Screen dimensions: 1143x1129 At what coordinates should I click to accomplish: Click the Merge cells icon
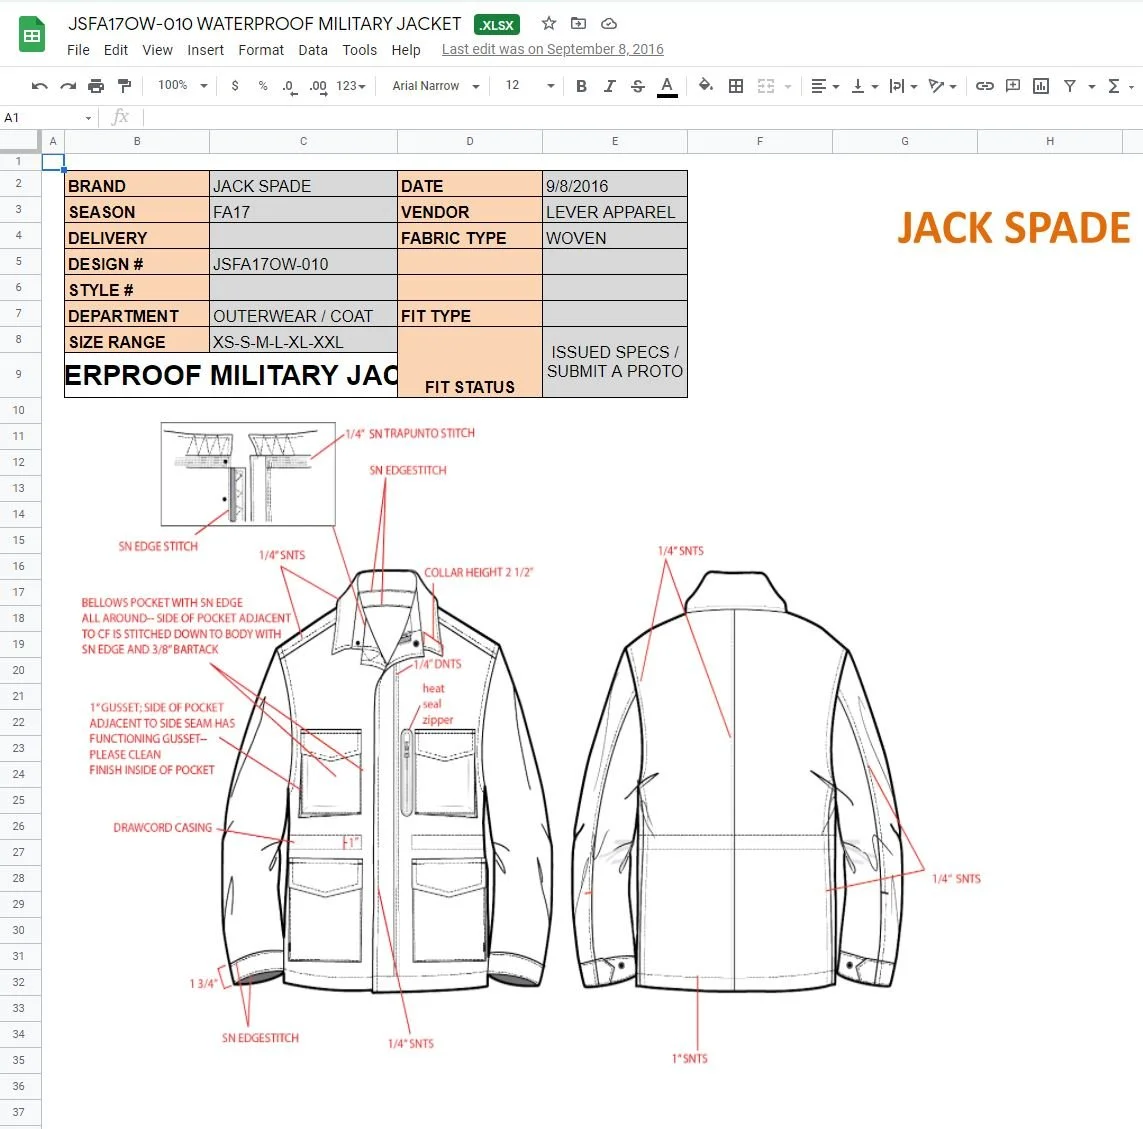point(765,86)
